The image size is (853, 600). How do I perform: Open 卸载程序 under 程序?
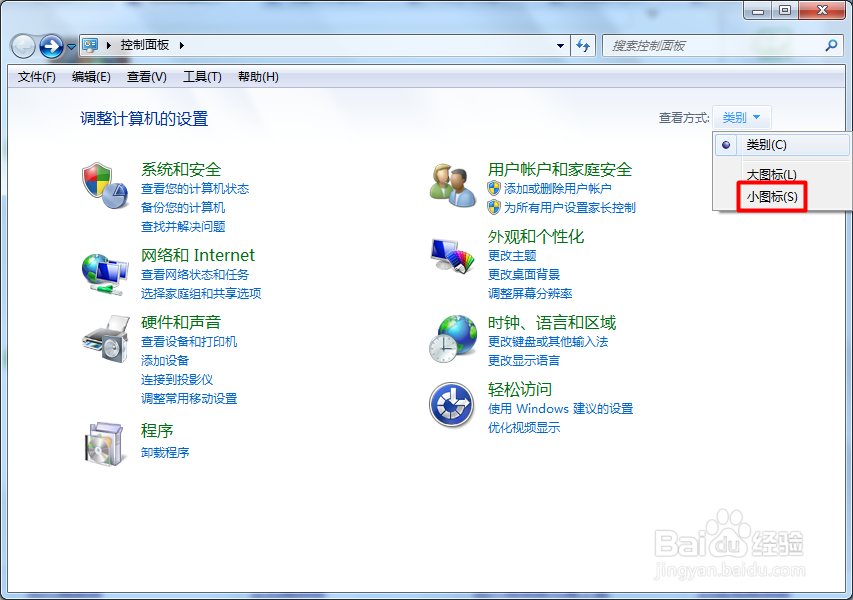point(164,452)
